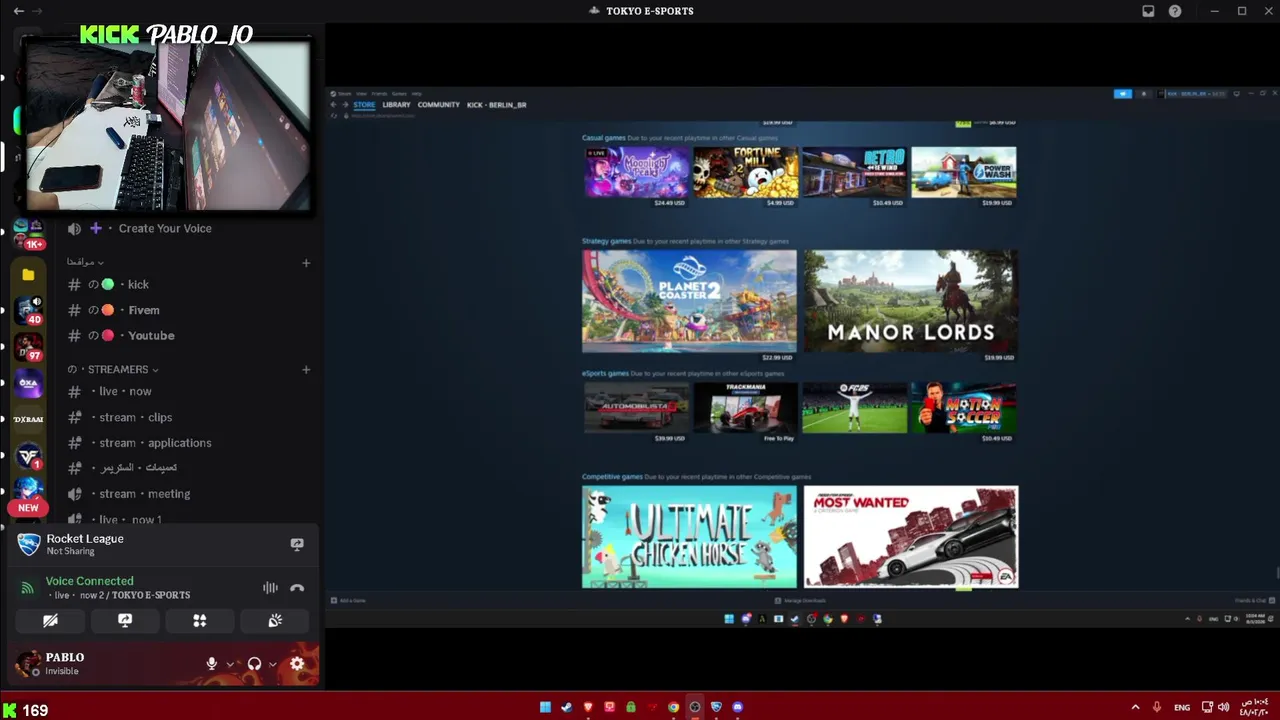Image resolution: width=1280 pixels, height=720 pixels.
Task: Turn on camera in voice controls
Action: 50,621
